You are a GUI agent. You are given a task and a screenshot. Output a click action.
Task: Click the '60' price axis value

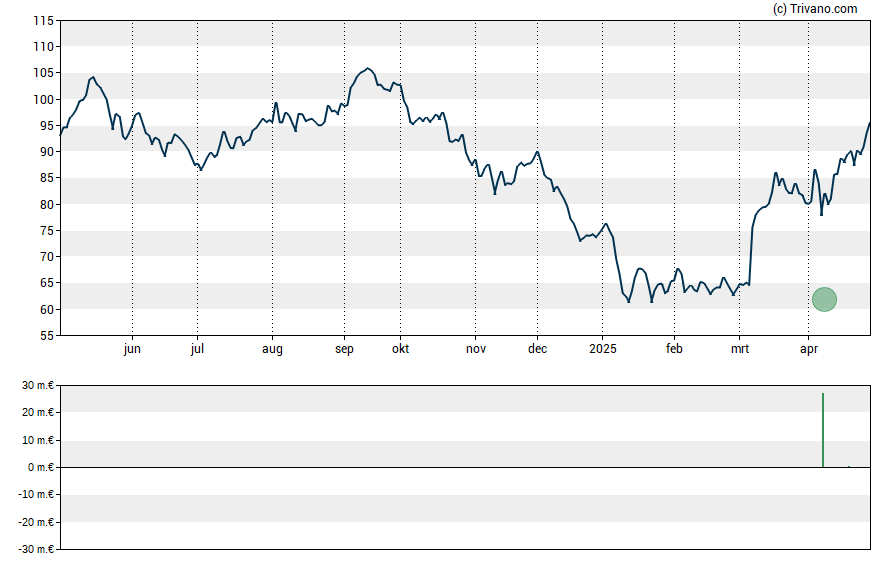[x=47, y=310]
